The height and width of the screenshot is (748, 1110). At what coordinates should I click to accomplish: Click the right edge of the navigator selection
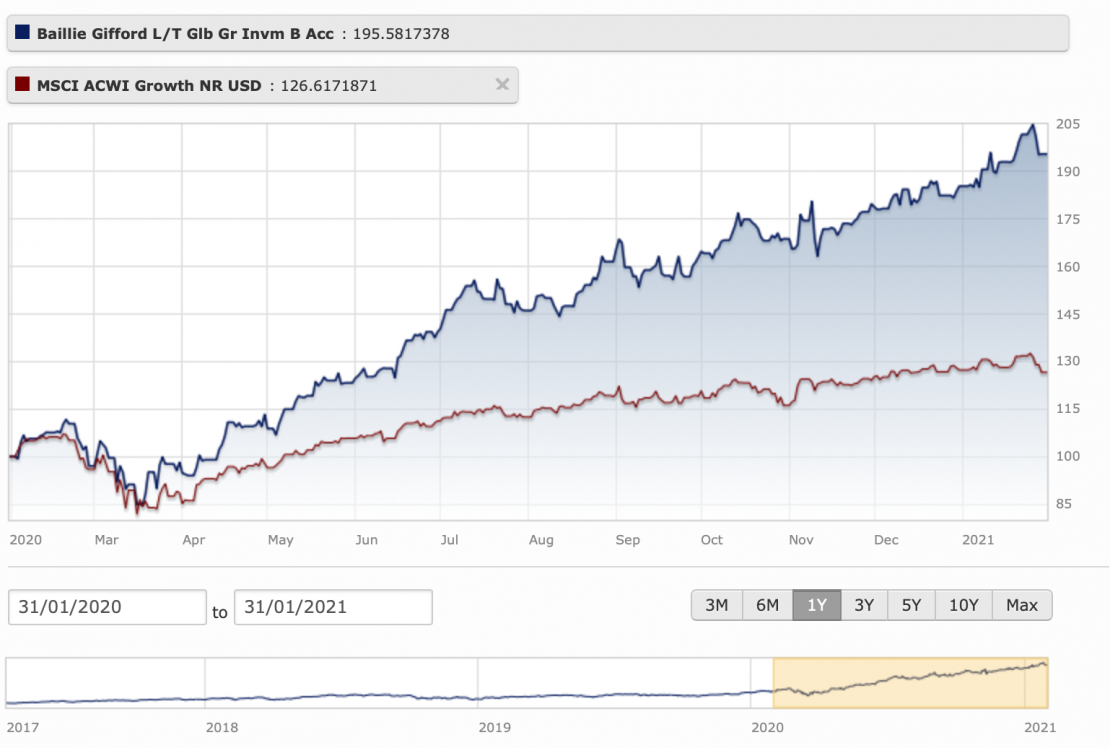(1047, 683)
